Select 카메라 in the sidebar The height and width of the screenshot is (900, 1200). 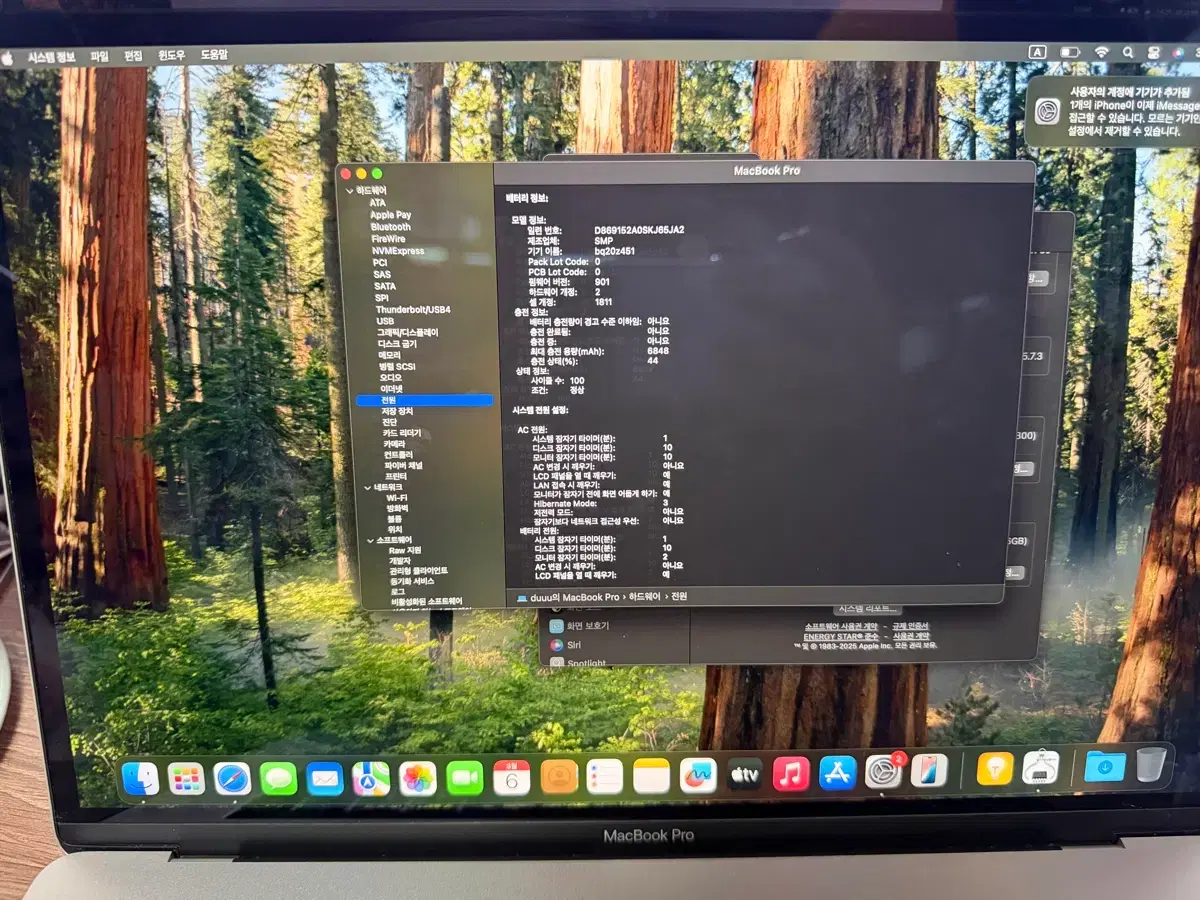(394, 443)
